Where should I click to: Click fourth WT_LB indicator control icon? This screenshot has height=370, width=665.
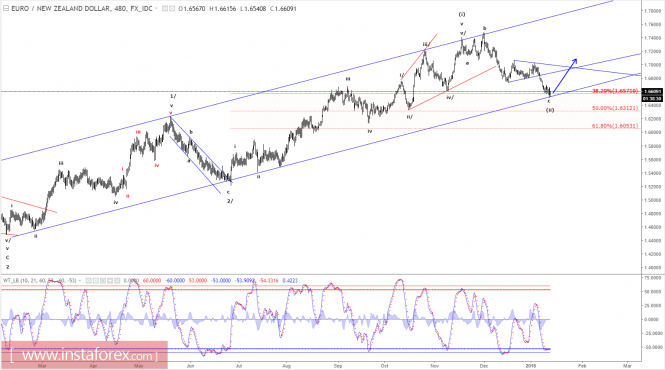pyautogui.click(x=110, y=280)
